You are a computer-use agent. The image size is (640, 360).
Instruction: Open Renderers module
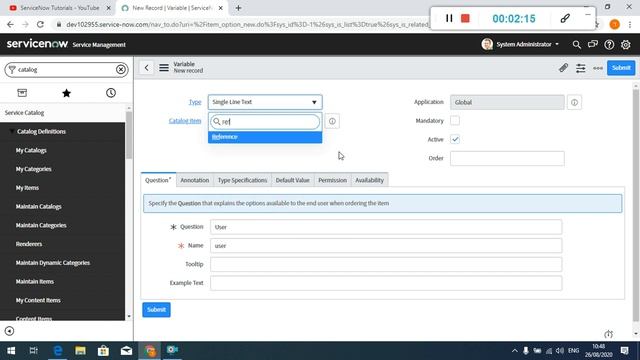pos(29,244)
